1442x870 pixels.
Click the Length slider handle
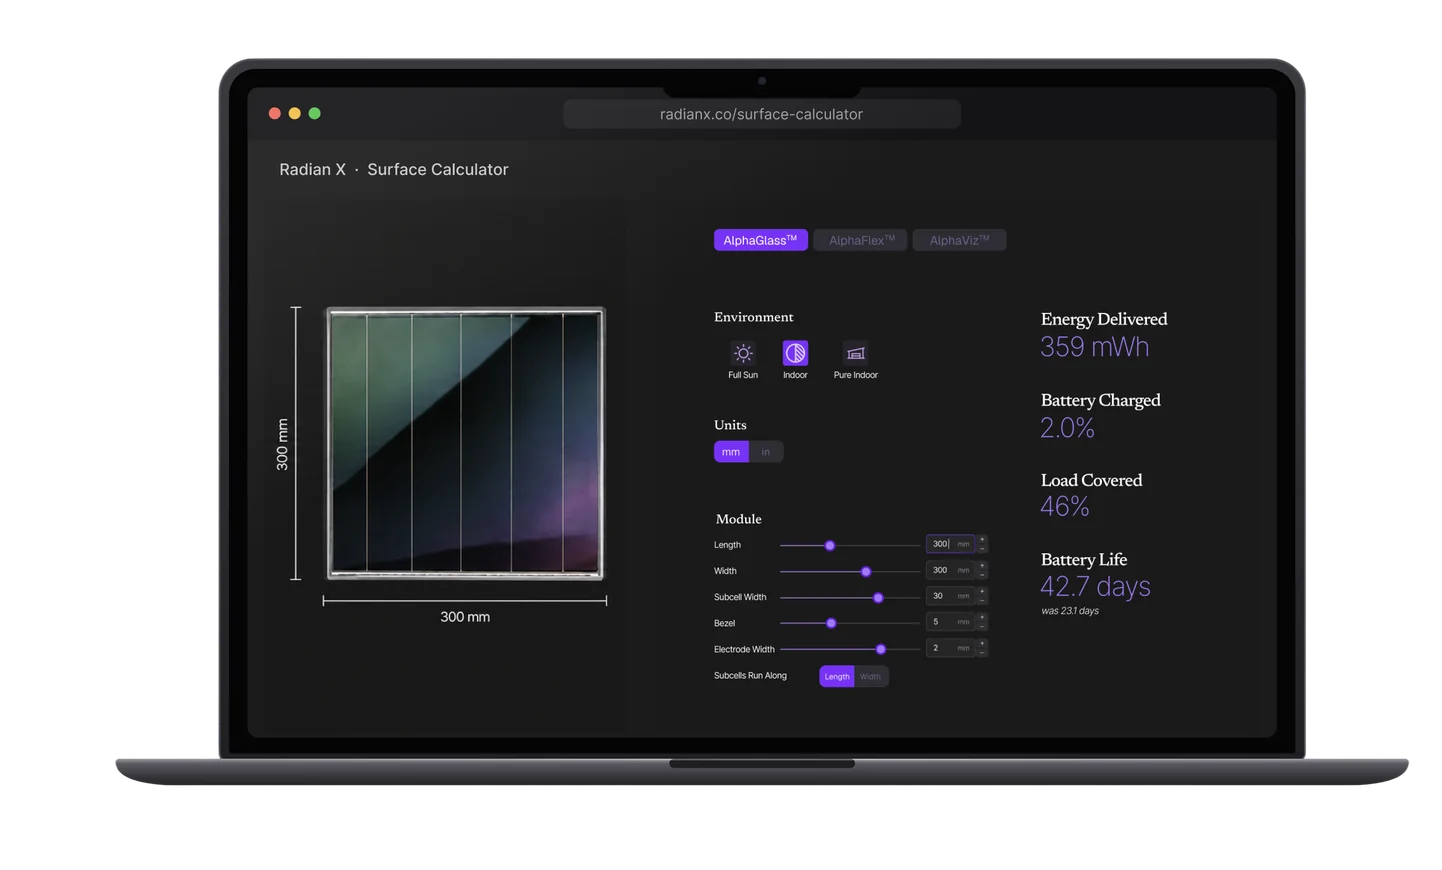tap(830, 546)
